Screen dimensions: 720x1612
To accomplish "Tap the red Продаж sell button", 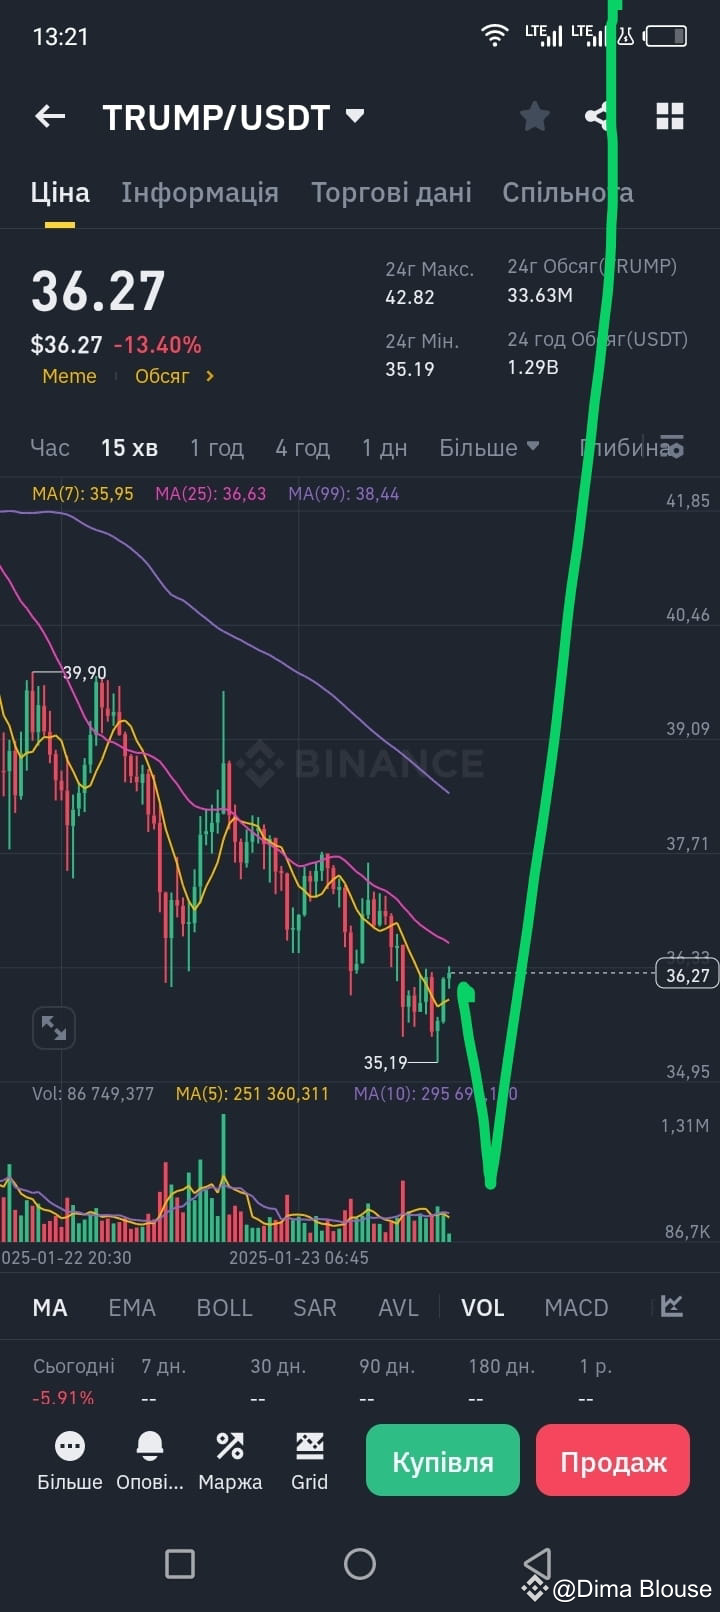I will (613, 1460).
